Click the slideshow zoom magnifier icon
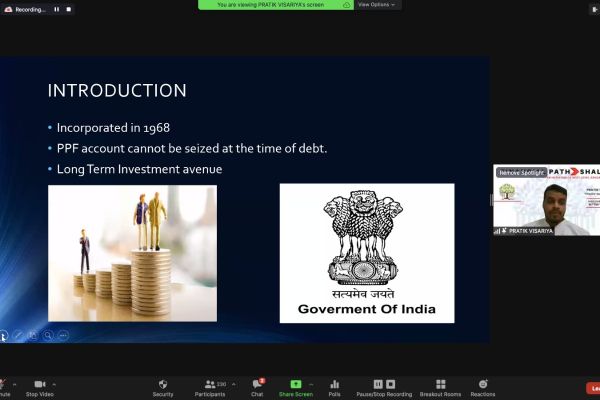600x400 pixels. tap(48, 335)
